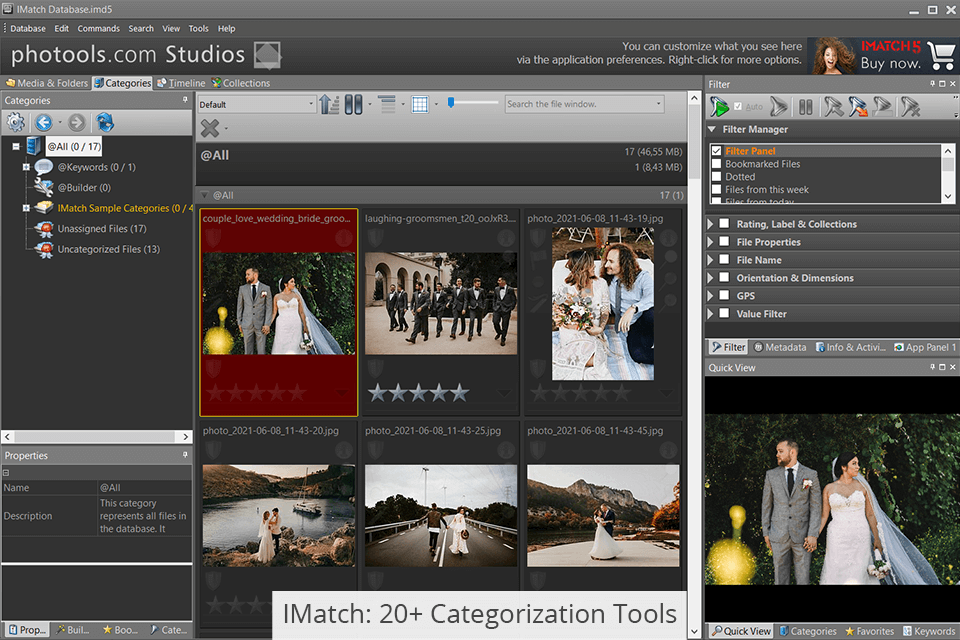The image size is (960, 640).
Task: Expand the Rating, Label & Collections section
Action: pyautogui.click(x=711, y=224)
